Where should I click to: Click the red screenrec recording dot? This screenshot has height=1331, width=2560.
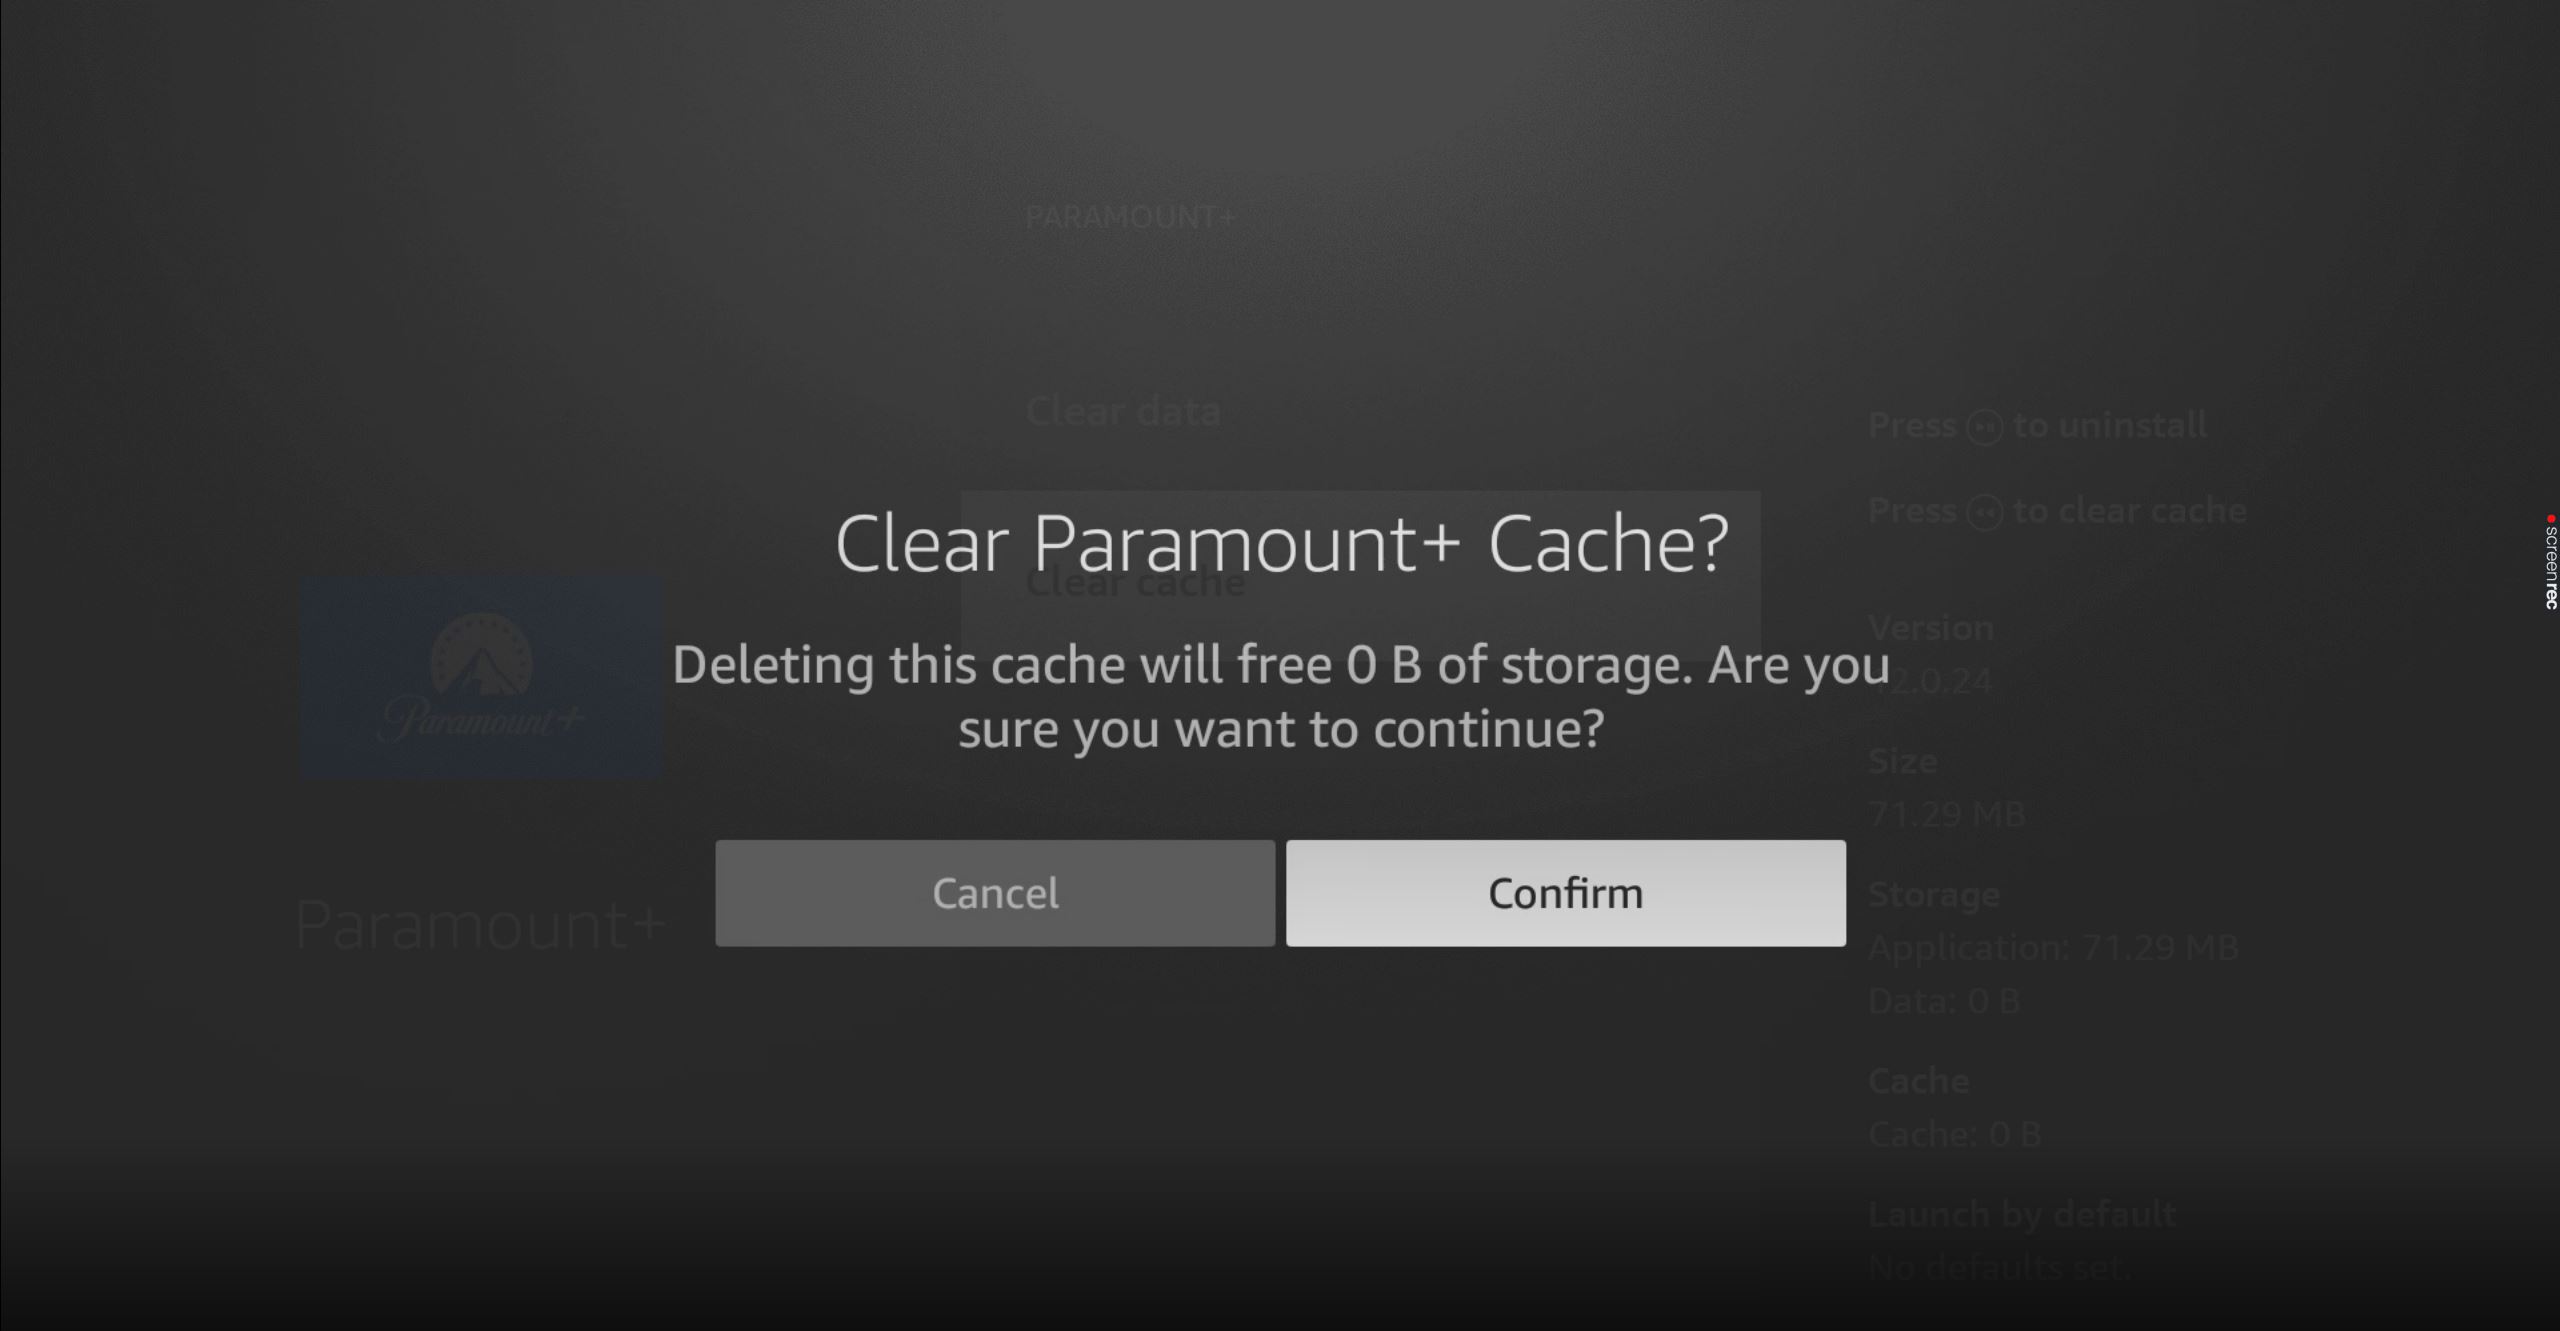pos(2552,518)
